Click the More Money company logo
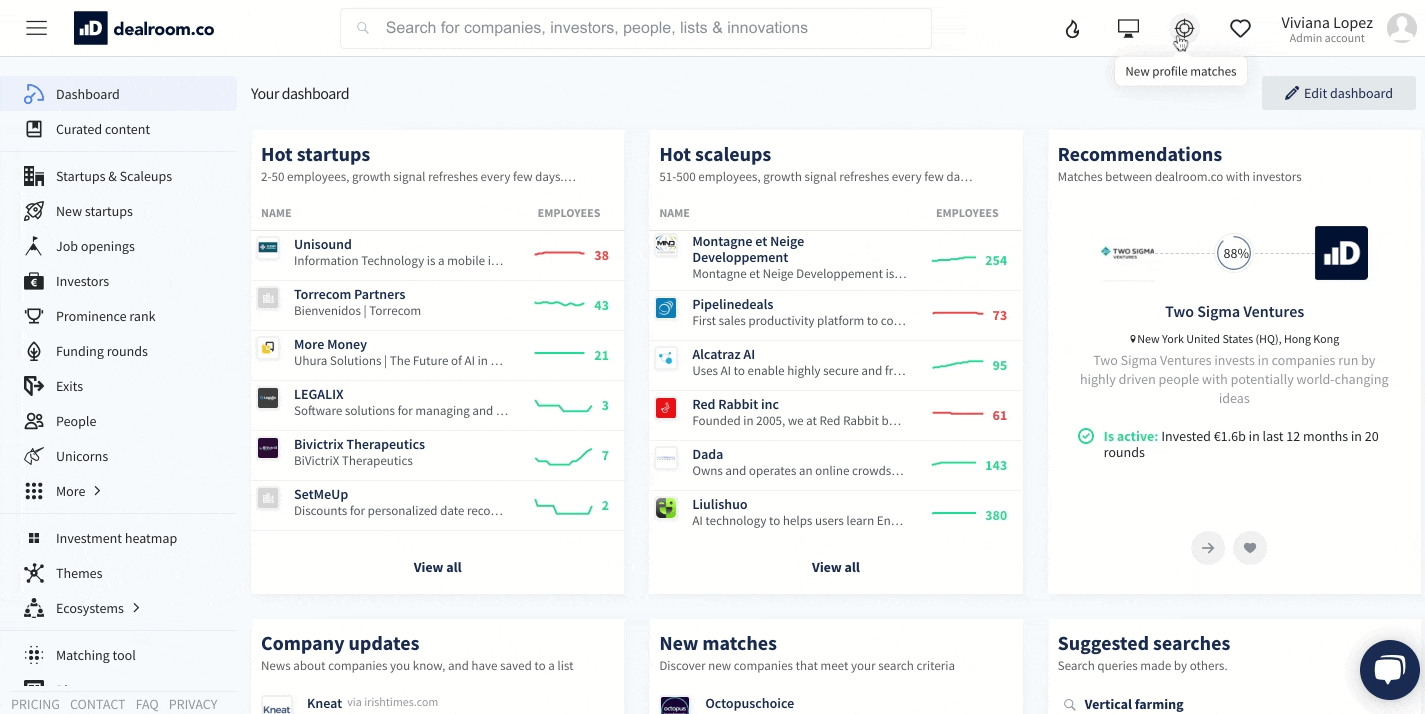Screen dimensions: 1425x714 (268, 347)
